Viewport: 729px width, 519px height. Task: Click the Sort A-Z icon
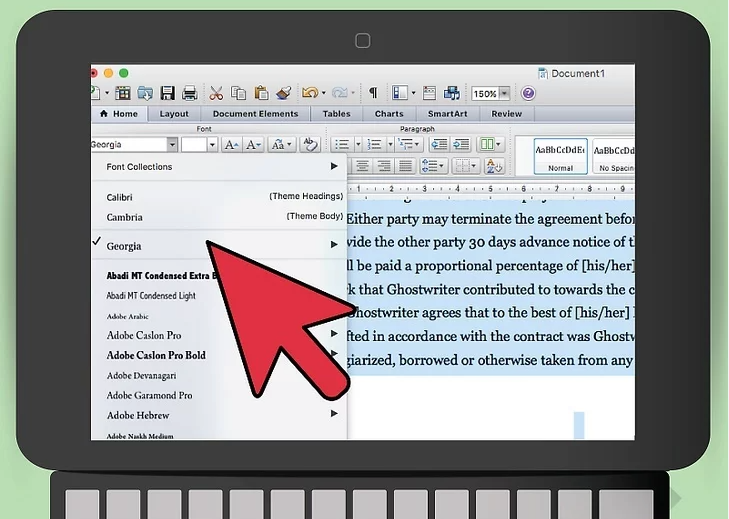click(494, 166)
